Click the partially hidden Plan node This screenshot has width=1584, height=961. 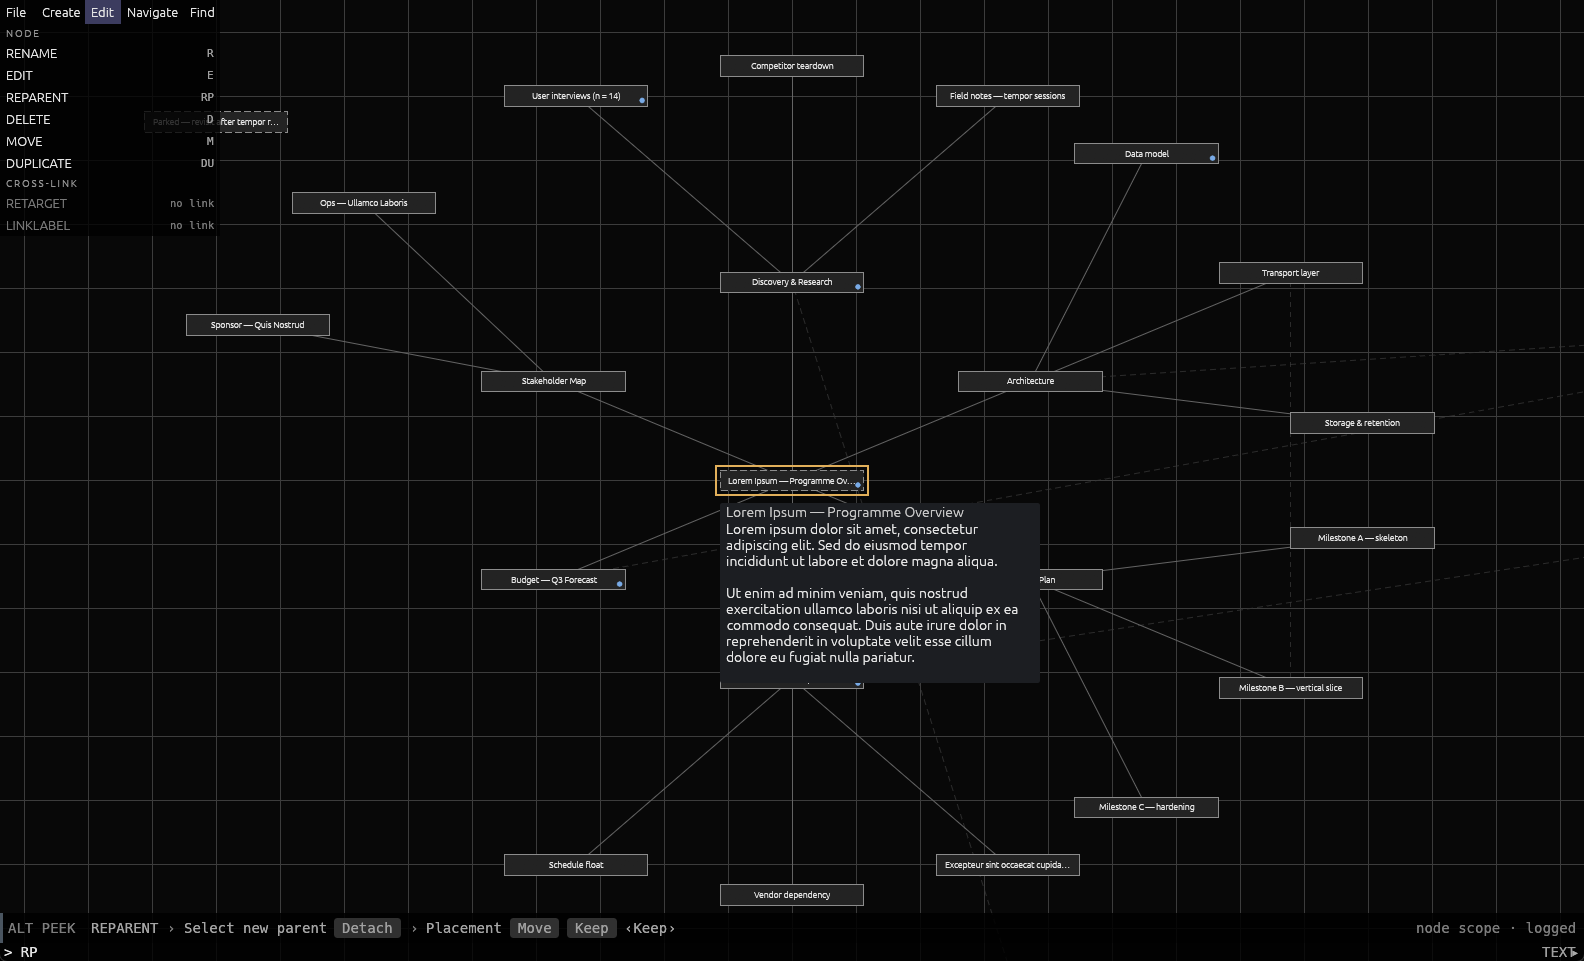[x=1071, y=580]
